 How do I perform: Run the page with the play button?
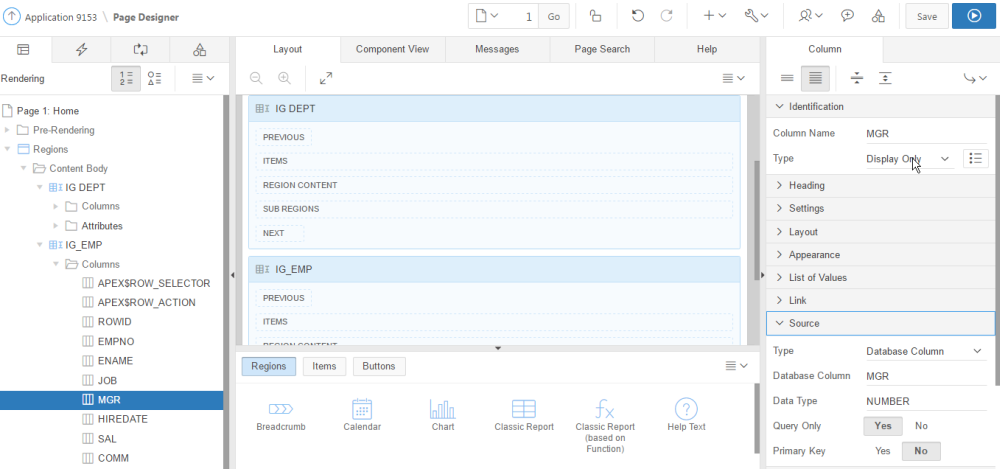tap(974, 17)
